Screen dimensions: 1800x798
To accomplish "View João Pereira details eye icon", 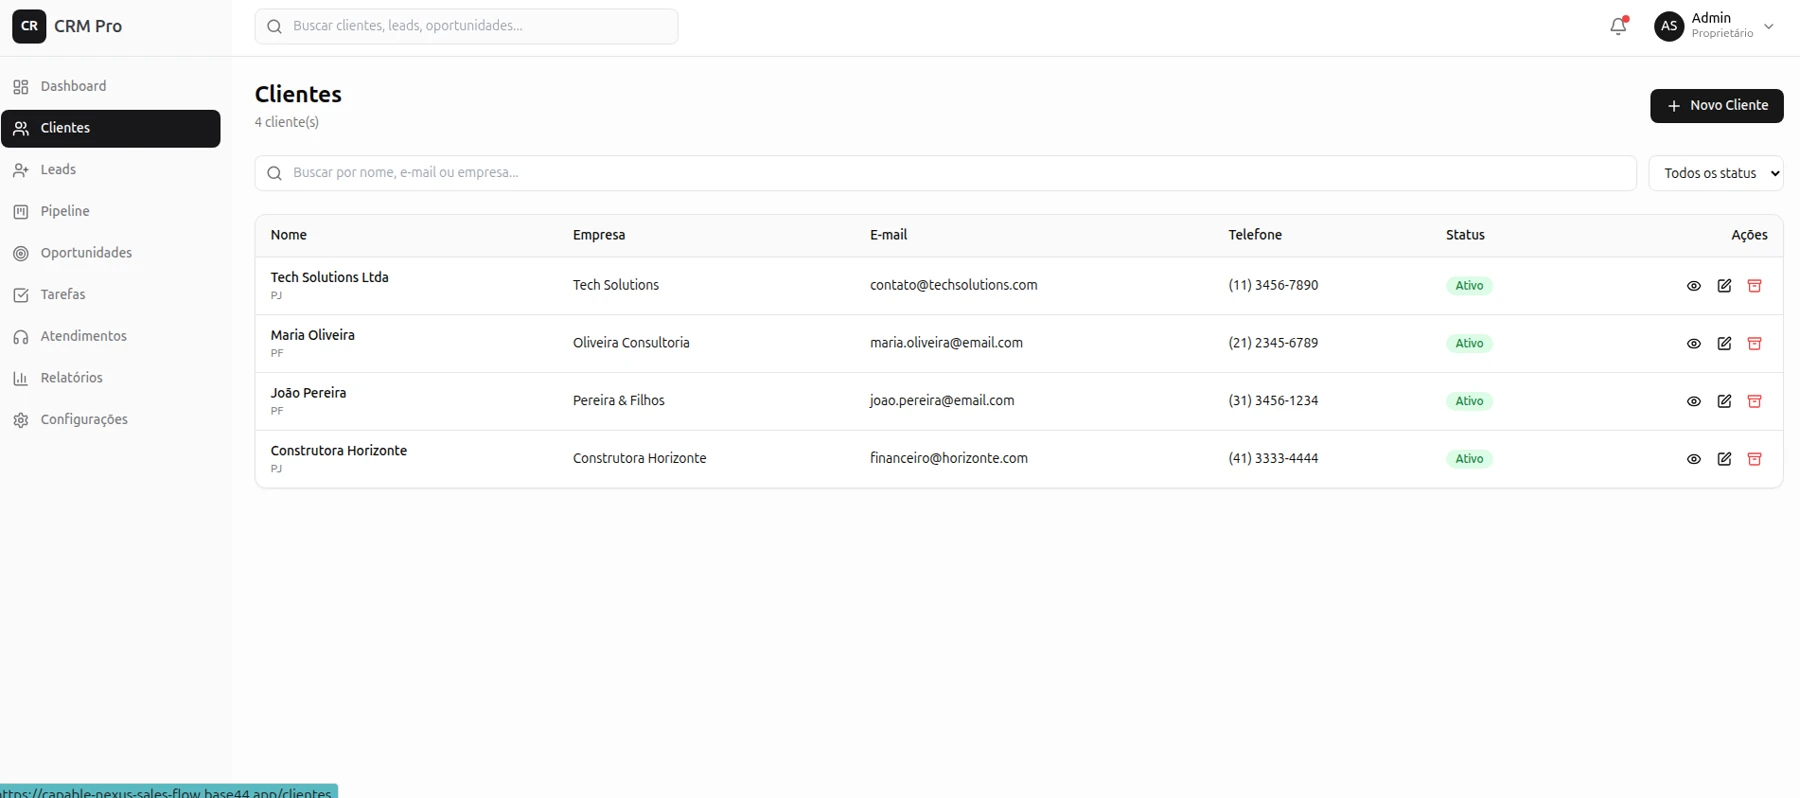I will pyautogui.click(x=1693, y=401).
